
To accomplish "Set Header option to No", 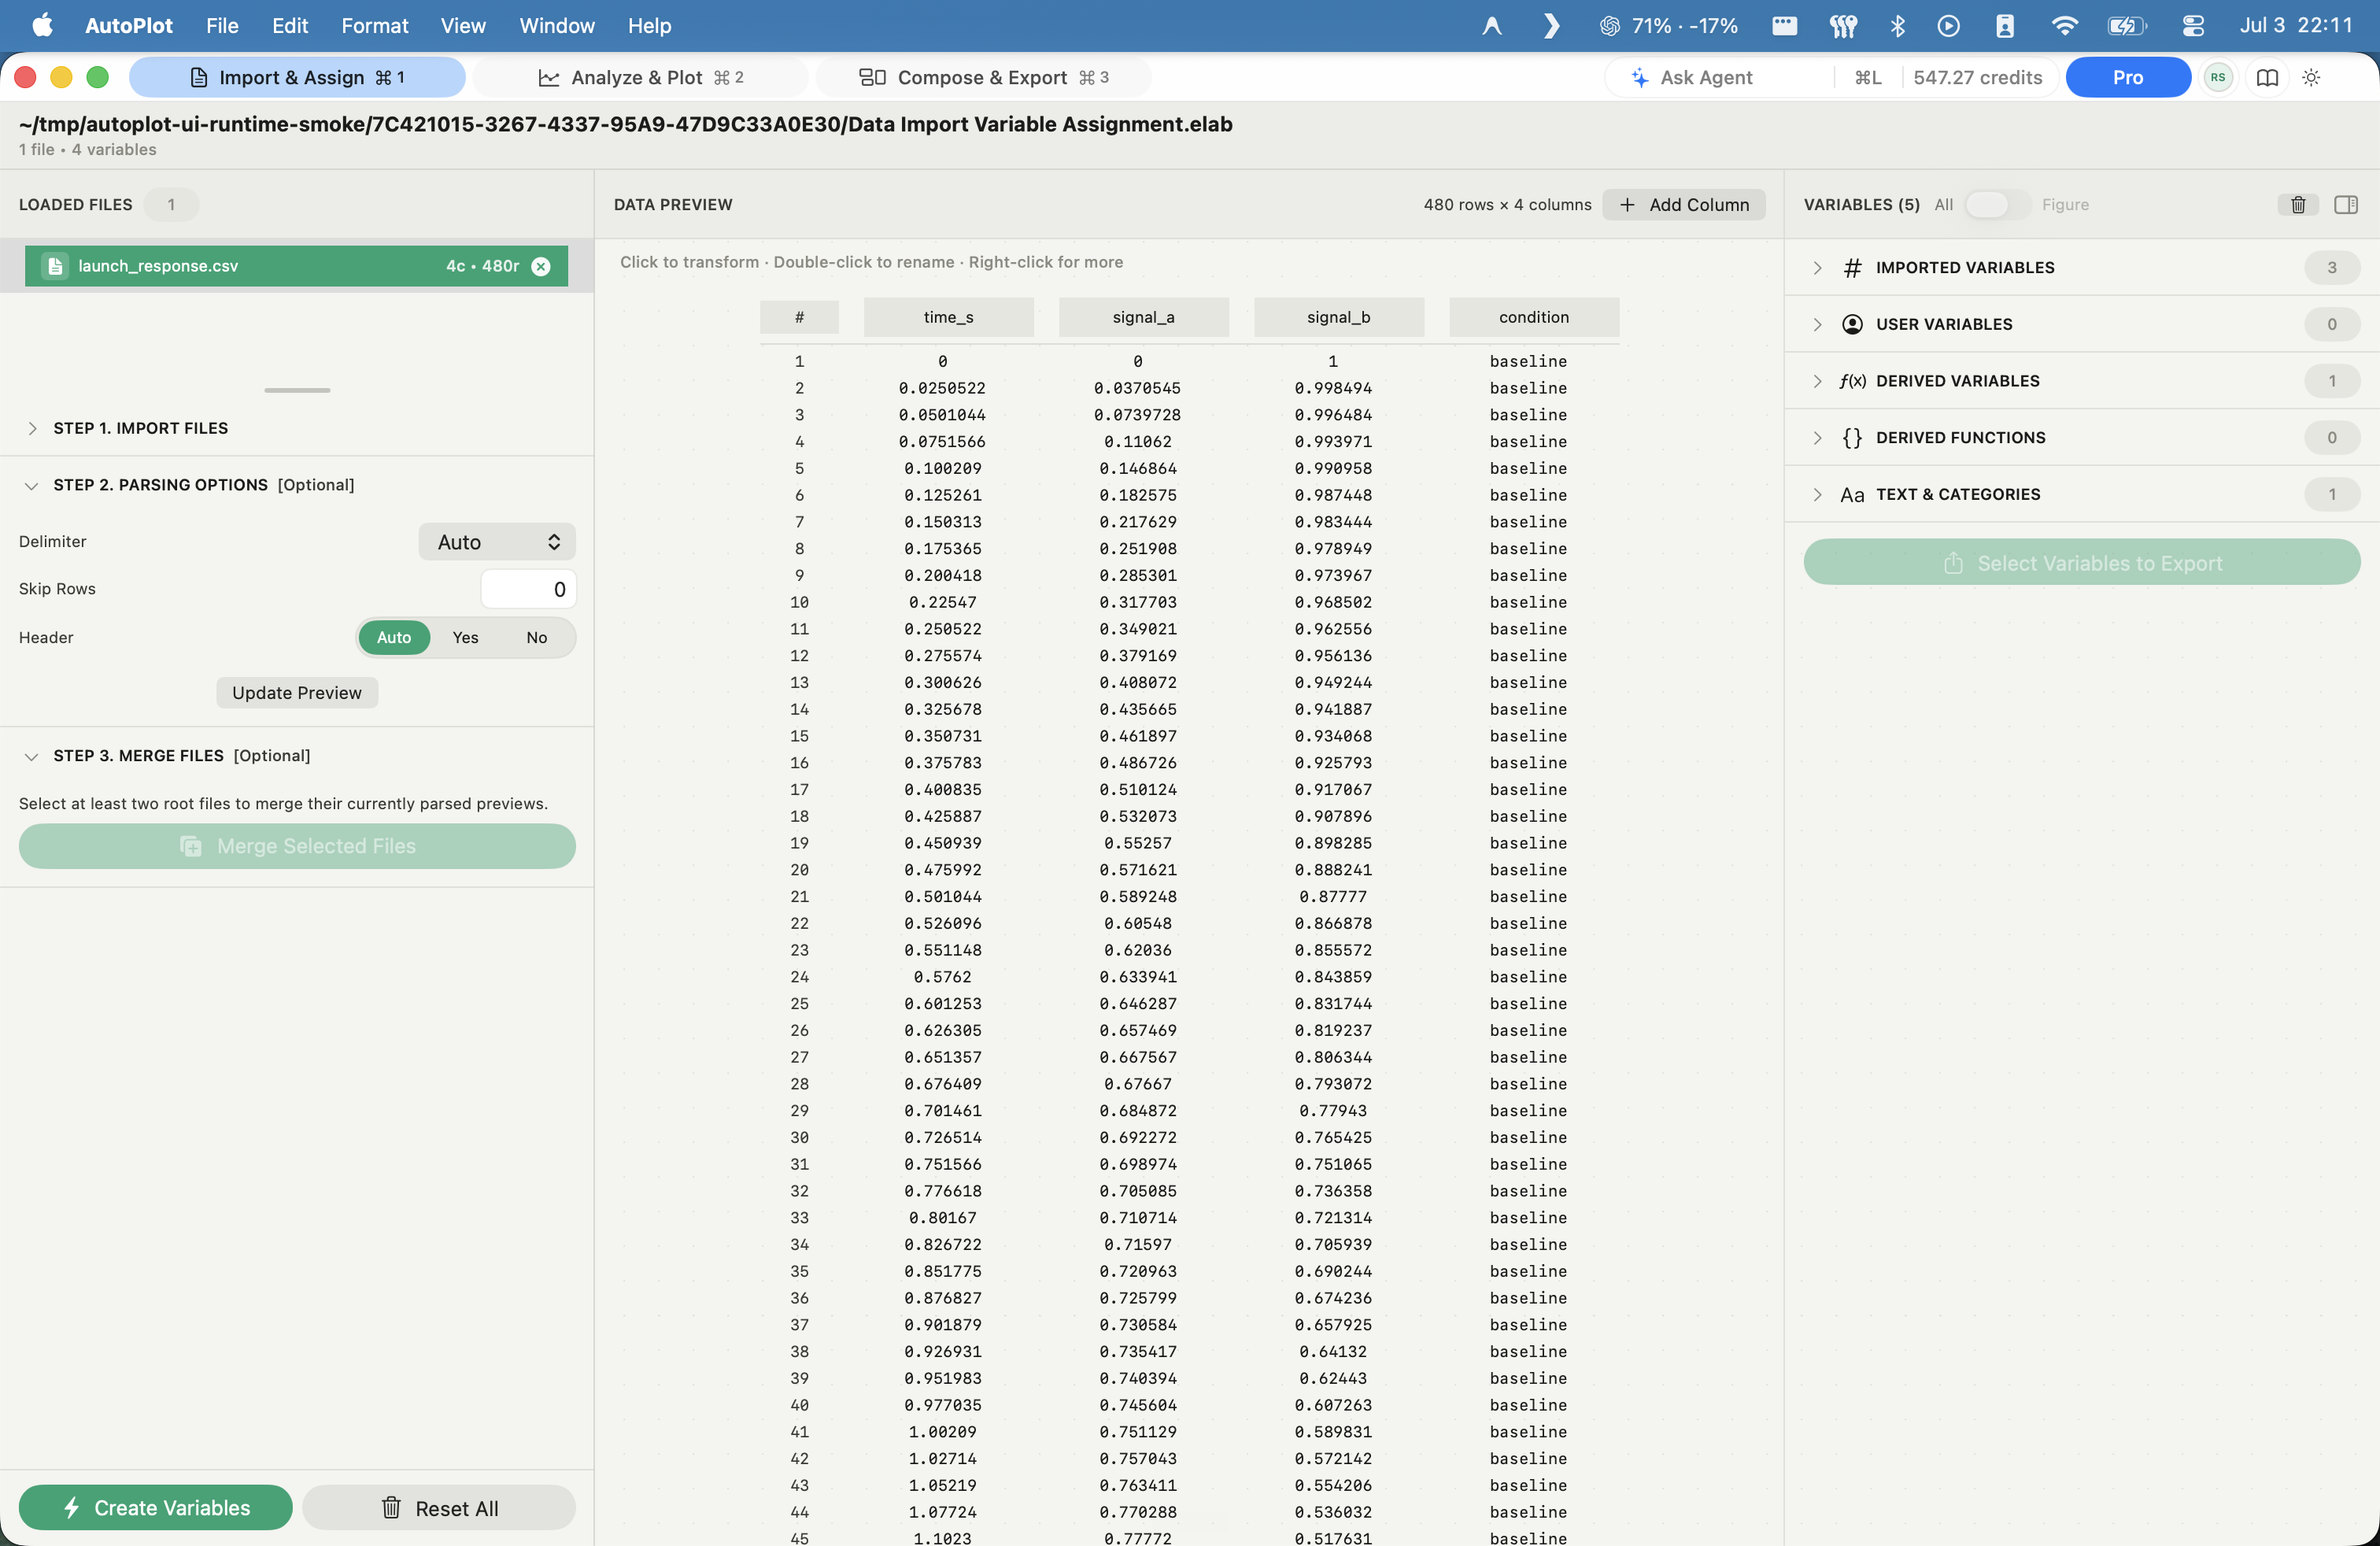I will (x=537, y=638).
